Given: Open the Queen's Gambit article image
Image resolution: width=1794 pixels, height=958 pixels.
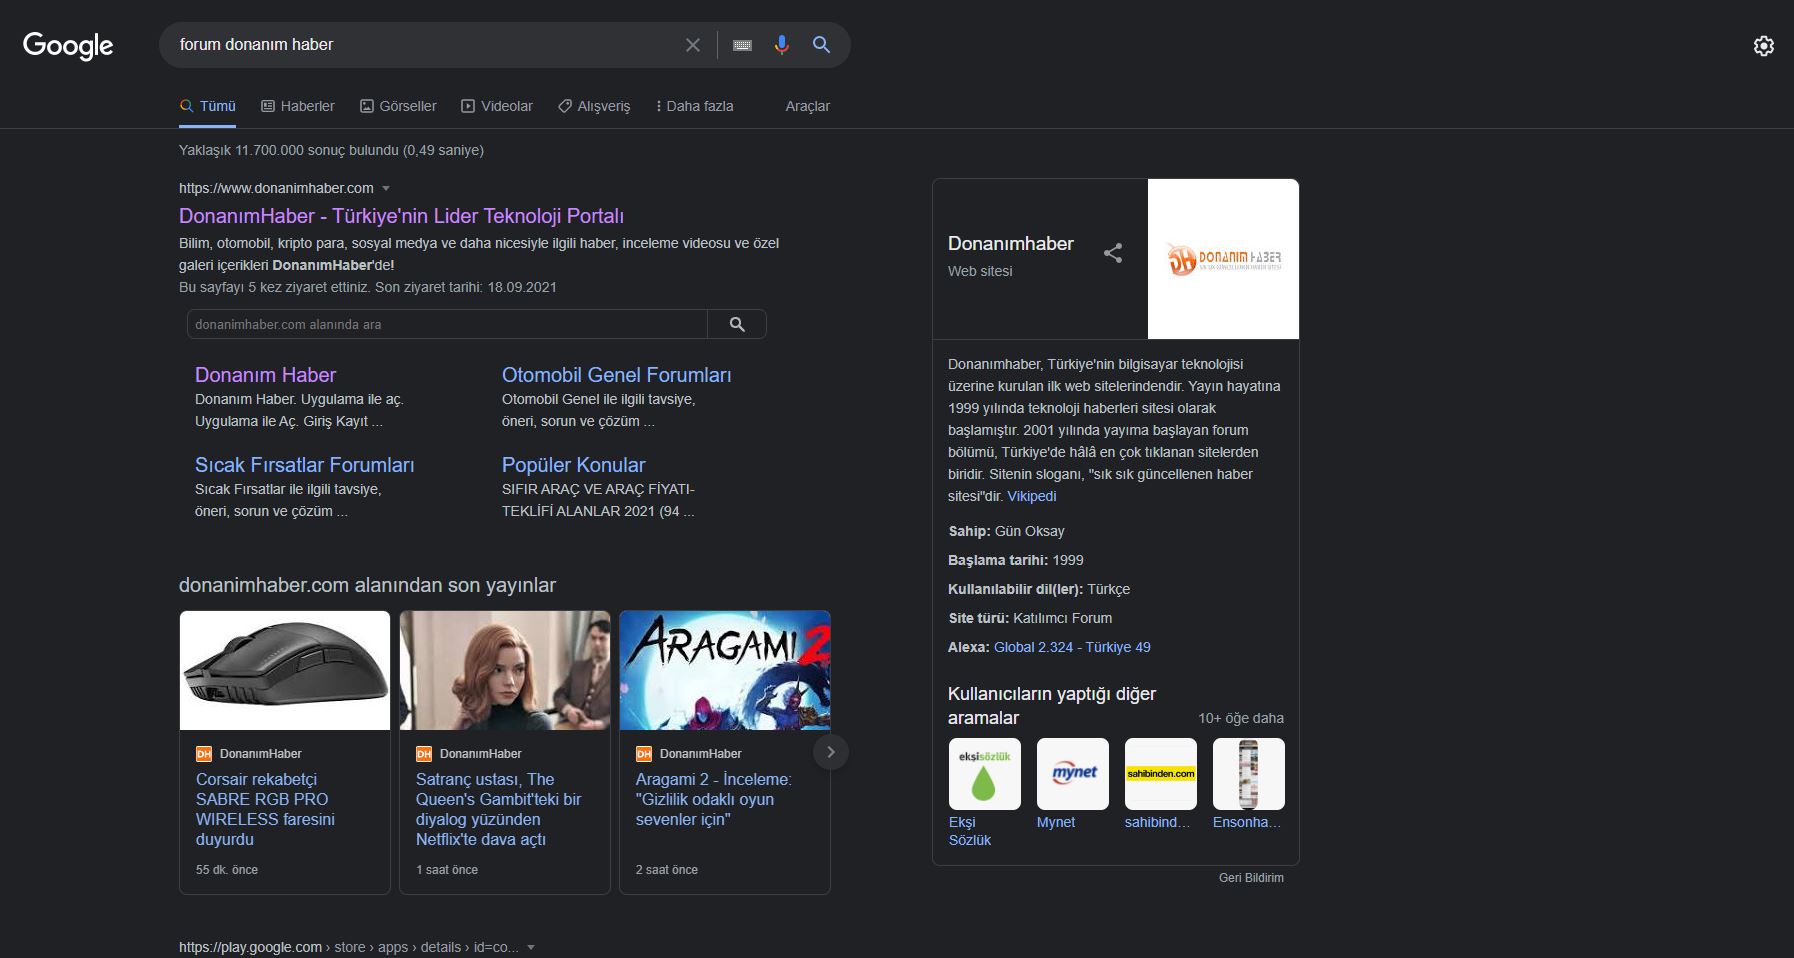Looking at the screenshot, I should 505,670.
